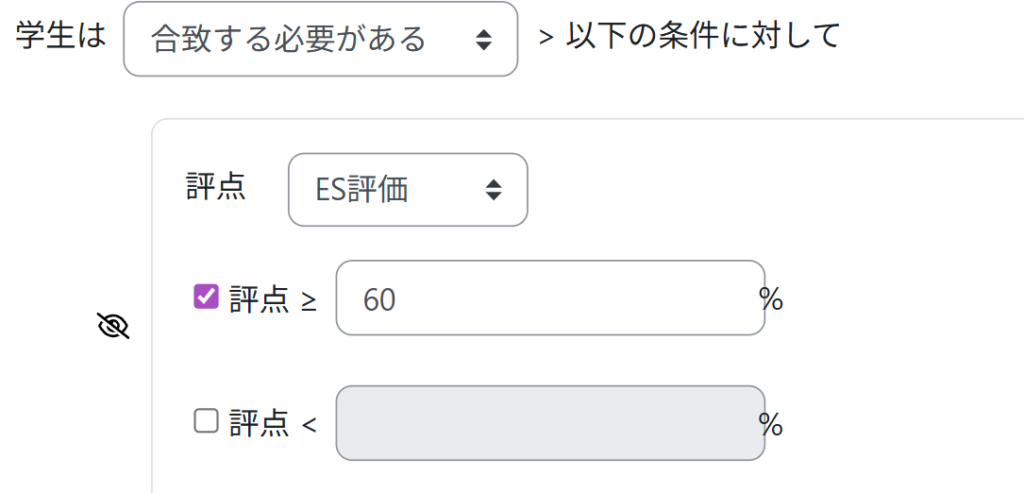
Task: Click the 評点 label beside ES評価
Action: click(216, 187)
